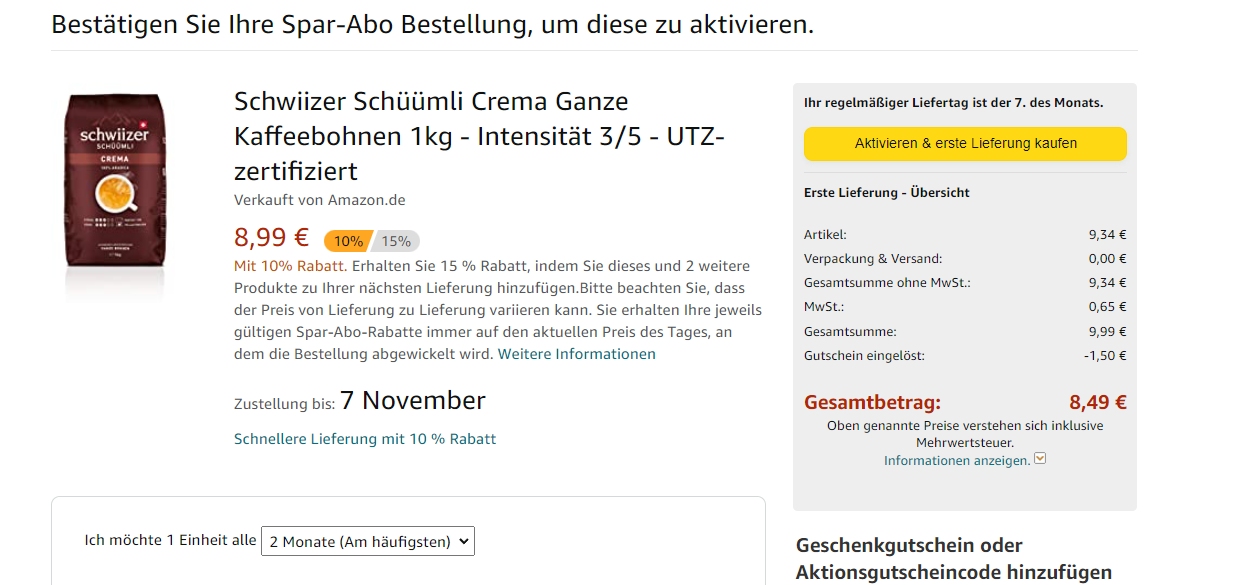The height and width of the screenshot is (585, 1235).
Task: Click the 7 November delivery date
Action: 412,401
